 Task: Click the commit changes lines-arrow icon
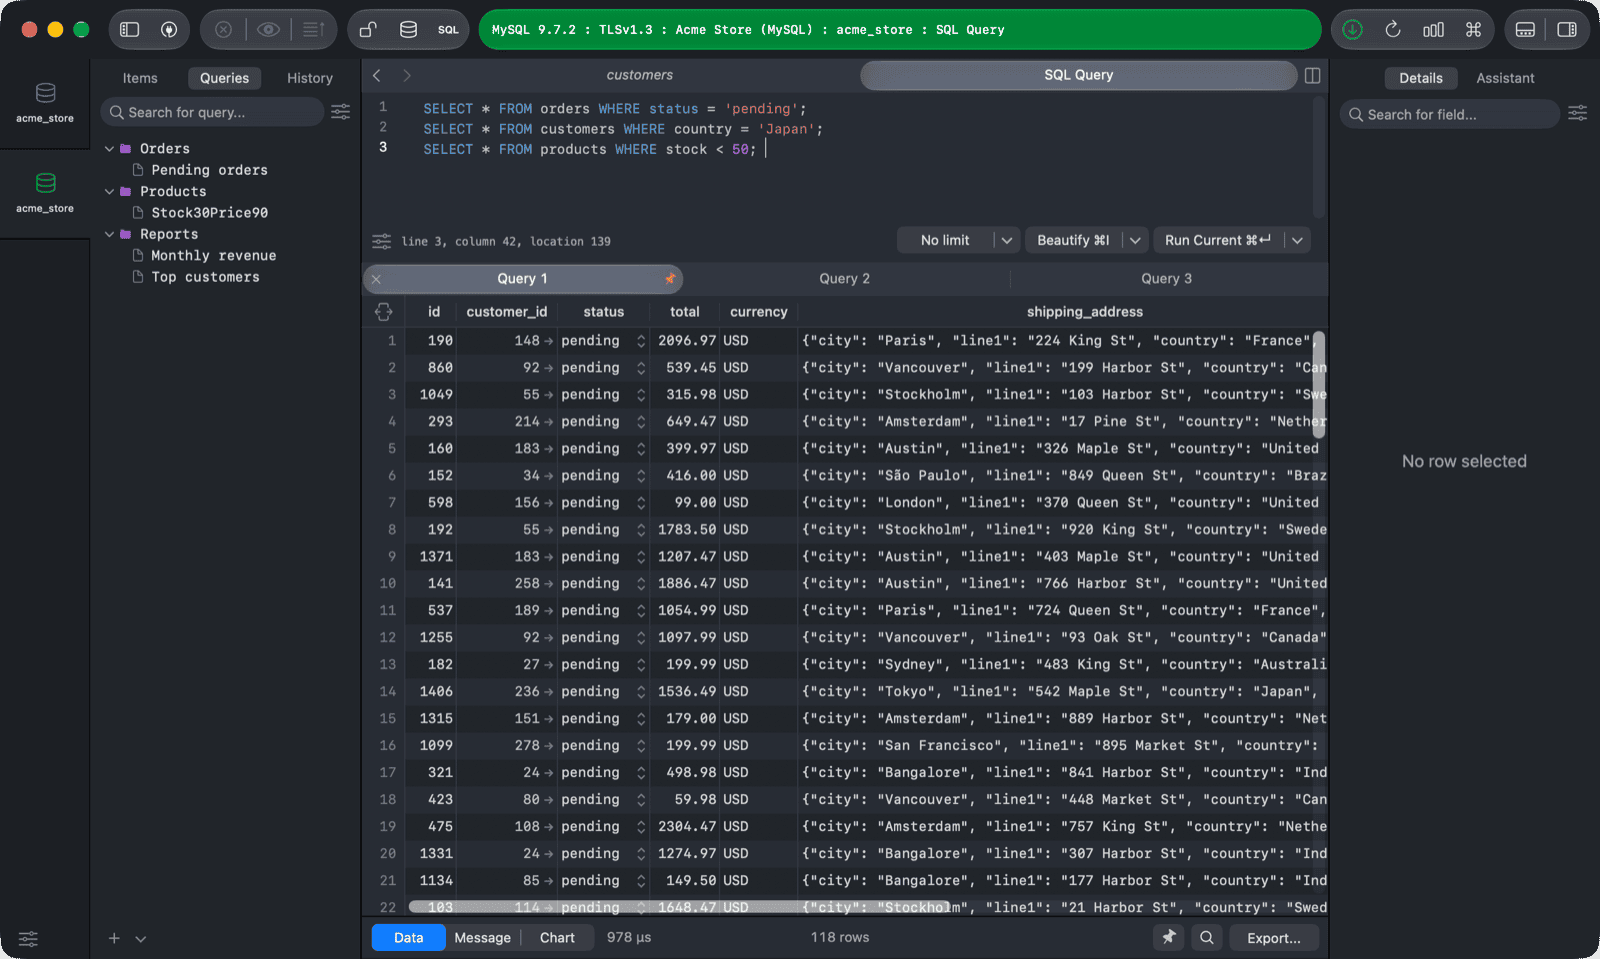(x=313, y=30)
